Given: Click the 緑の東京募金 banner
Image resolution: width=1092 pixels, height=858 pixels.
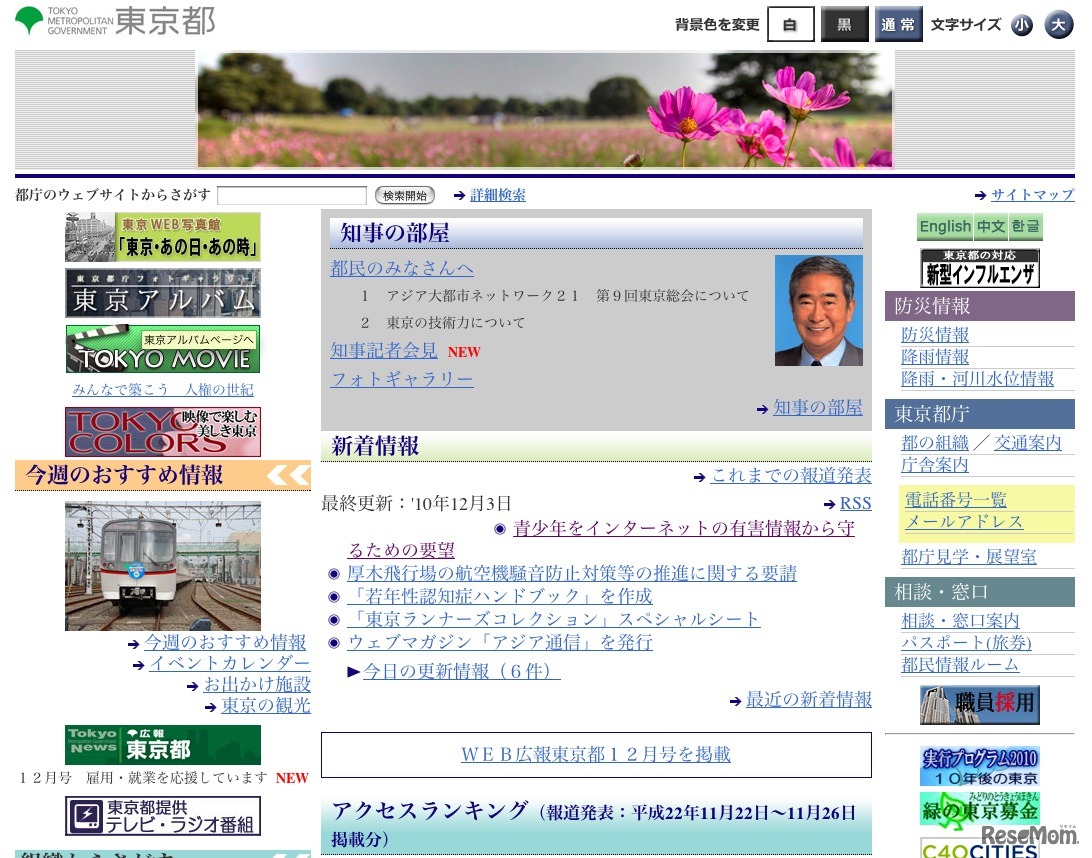Looking at the screenshot, I should click(x=979, y=809).
